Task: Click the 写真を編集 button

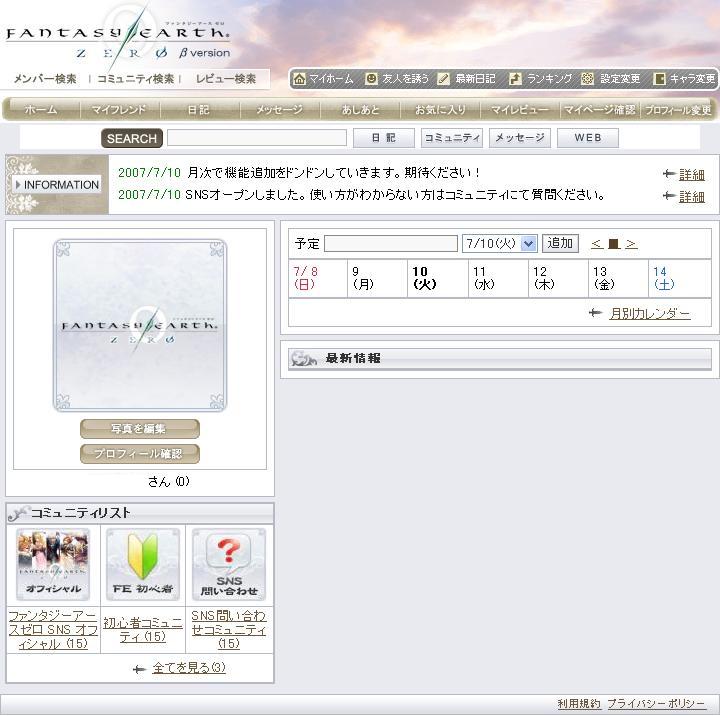Action: point(140,429)
